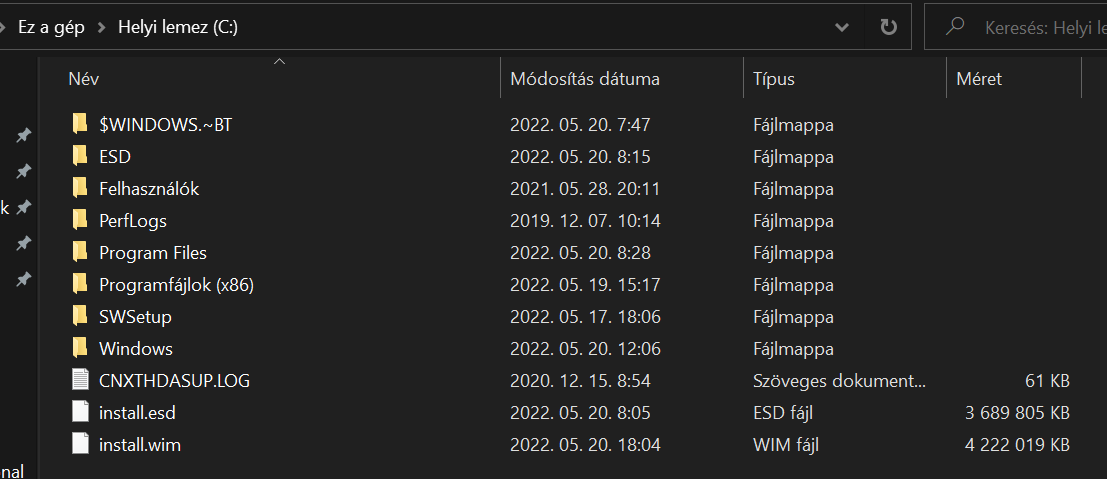The image size is (1107, 479).
Task: Click the refresh button beside address bar
Action: pos(888,27)
